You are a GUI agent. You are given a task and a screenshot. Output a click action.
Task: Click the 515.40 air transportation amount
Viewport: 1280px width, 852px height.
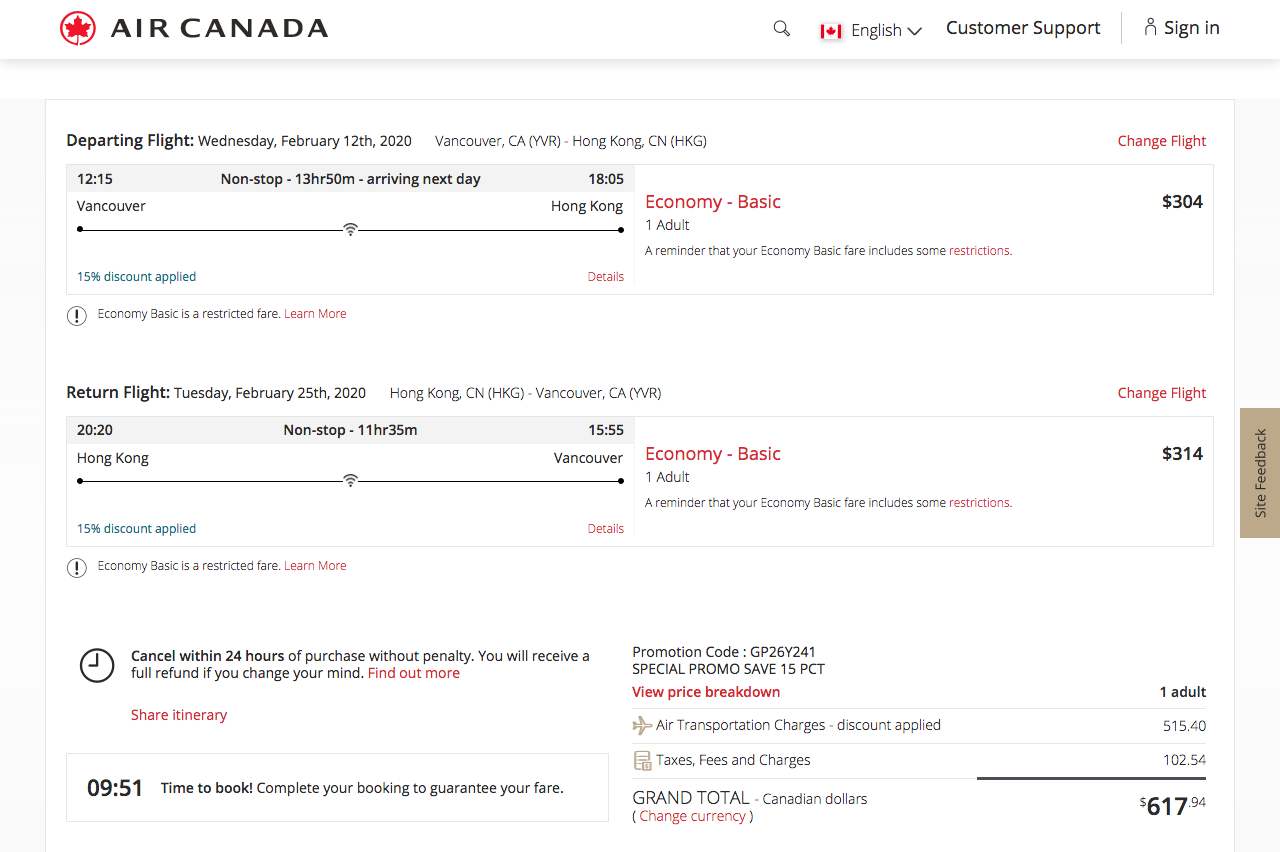1184,726
